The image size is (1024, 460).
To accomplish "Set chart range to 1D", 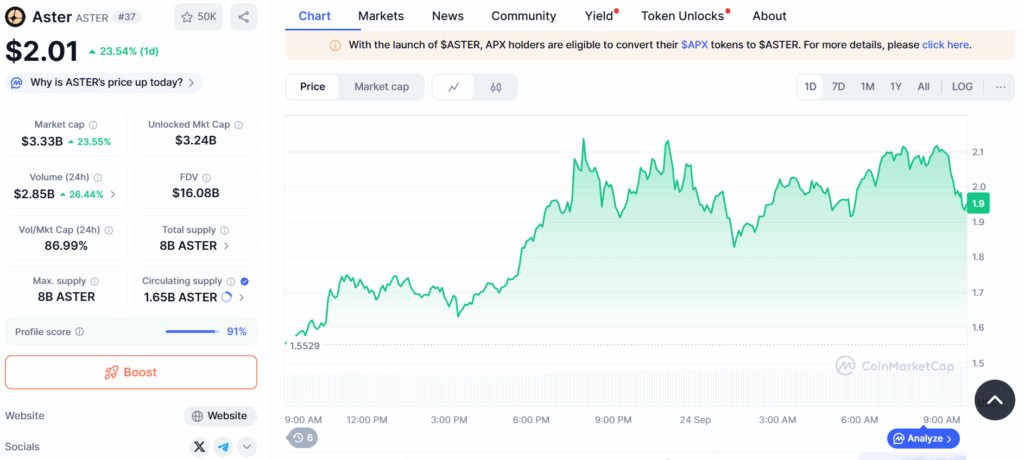I will [810, 87].
